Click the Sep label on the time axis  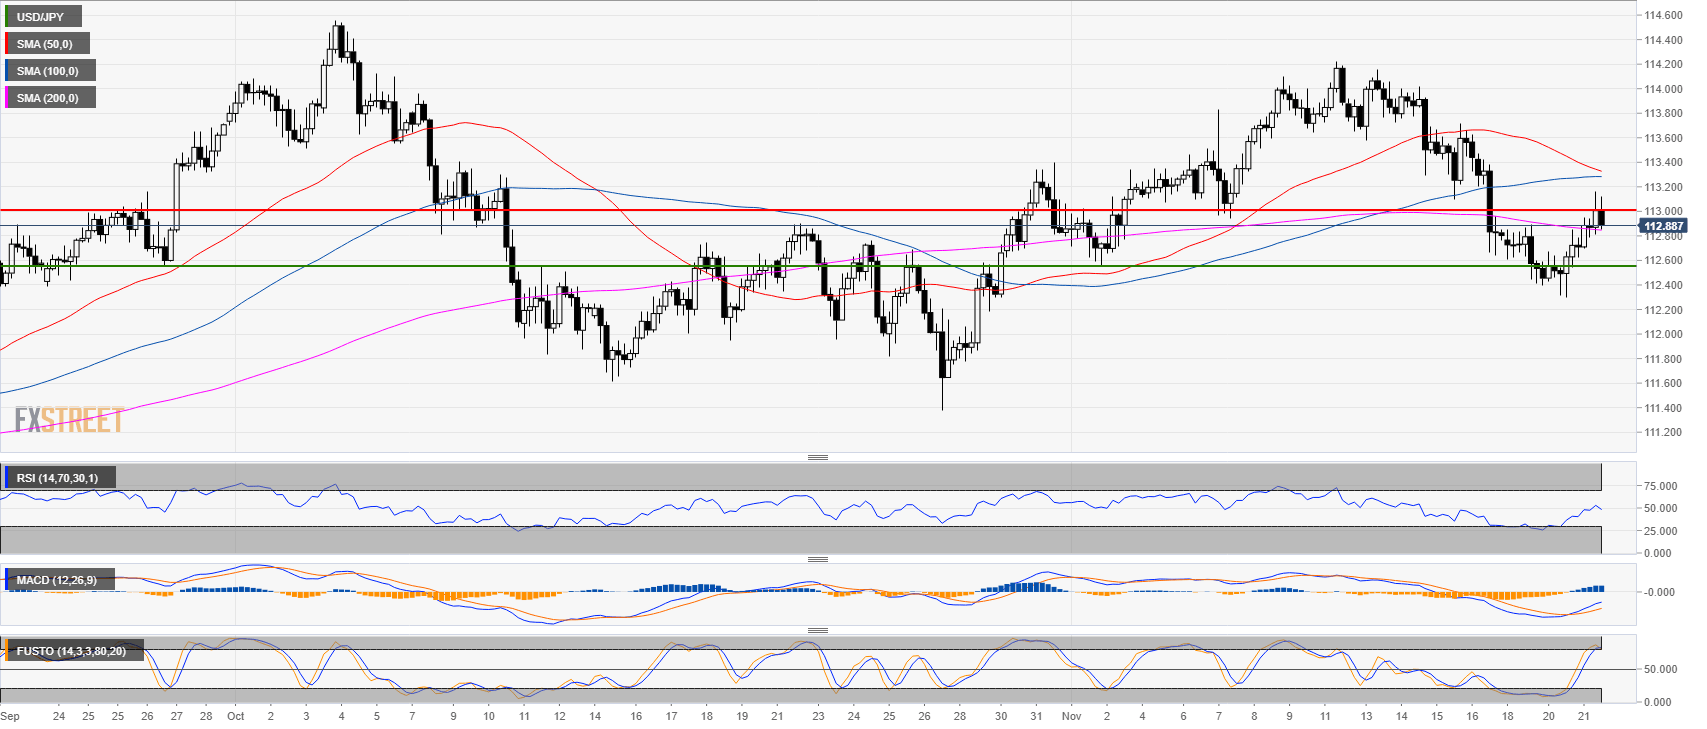click(10, 716)
